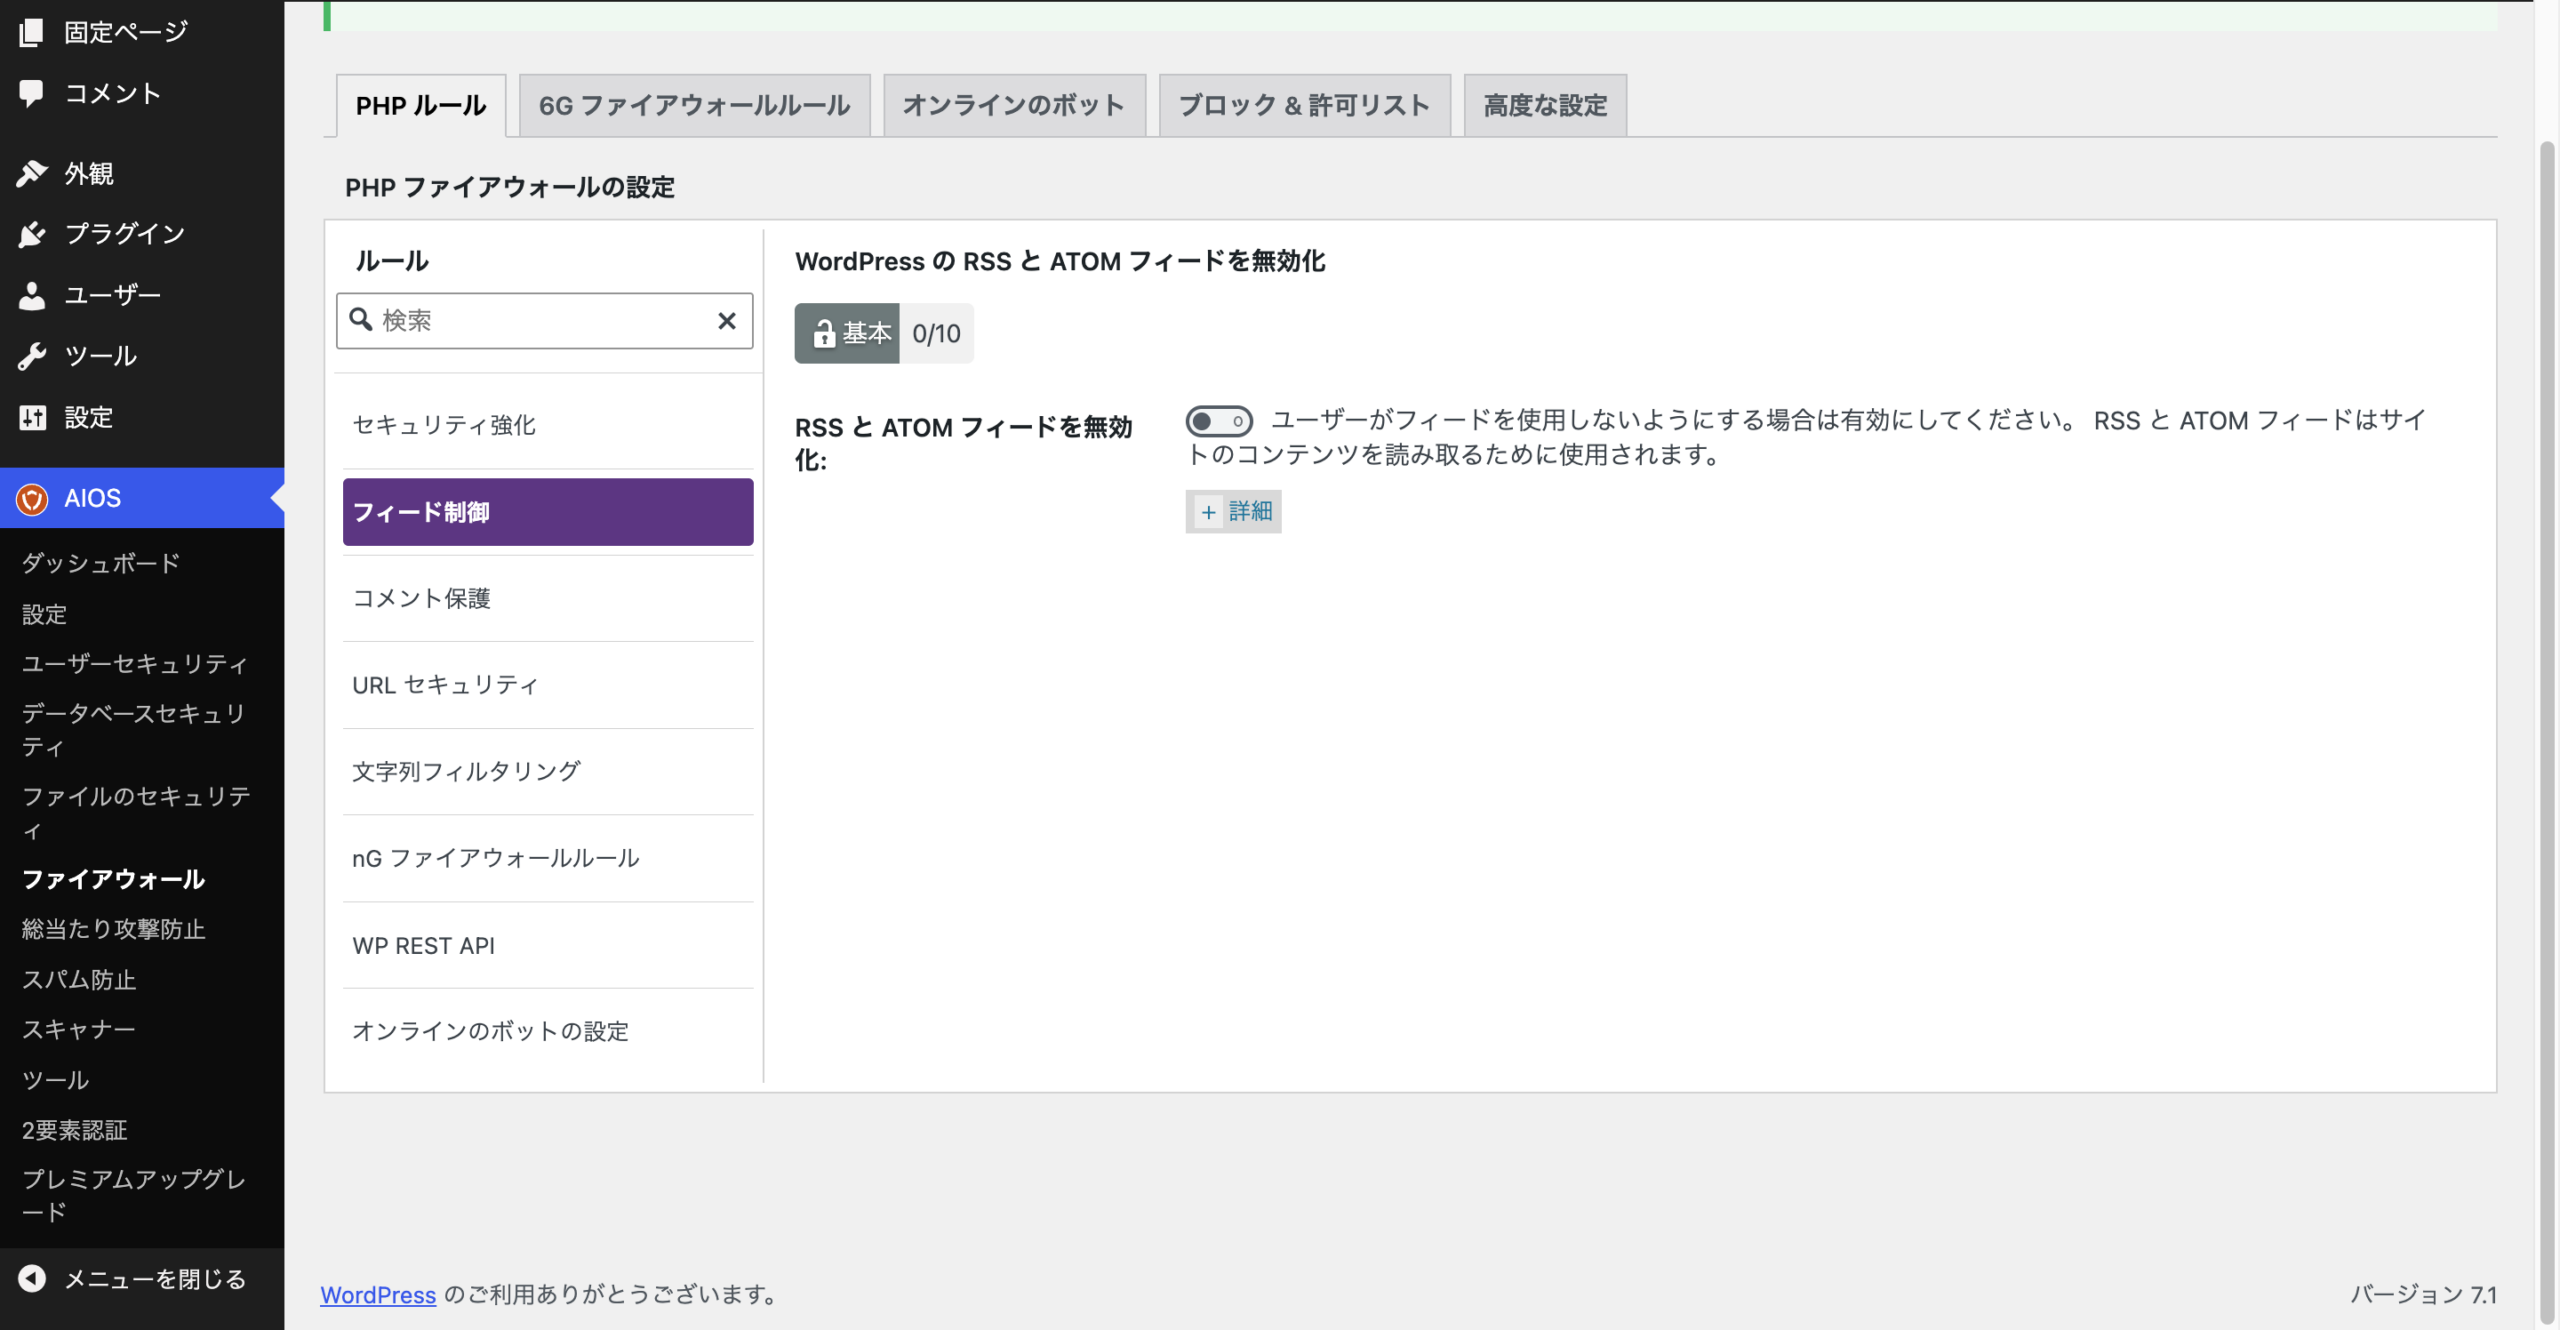Click the lock icon on 基本 badge
The width and height of the screenshot is (2560, 1330).
823,334
